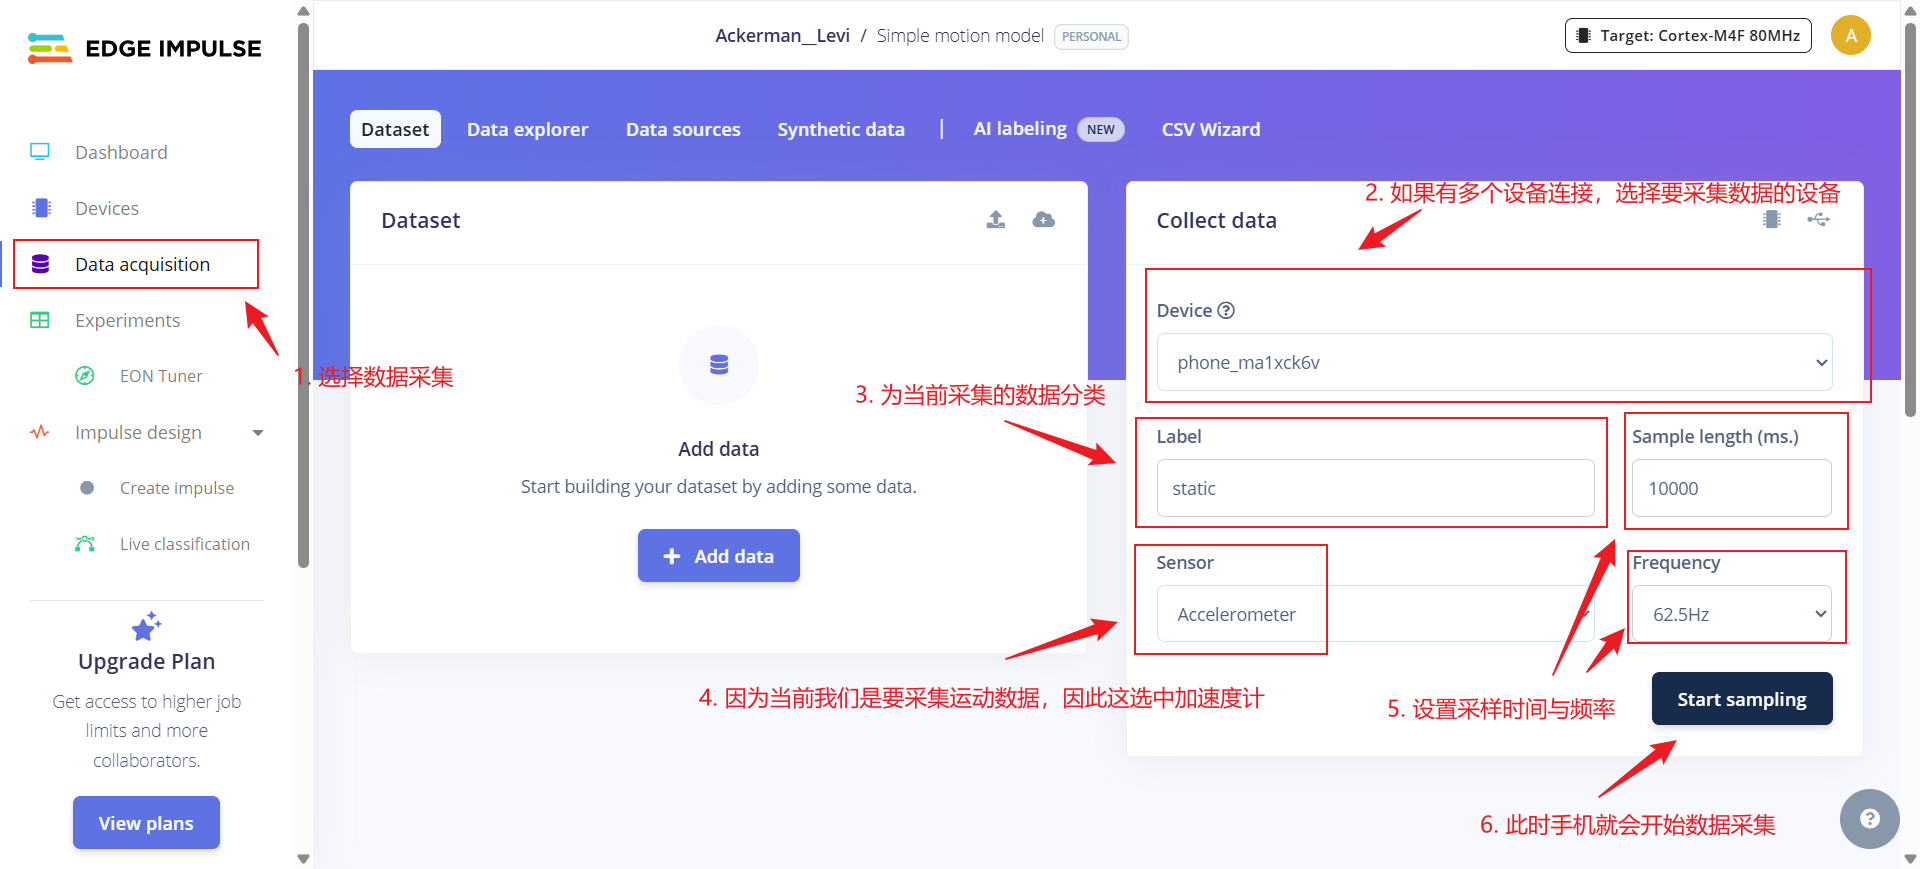Image resolution: width=1920 pixels, height=869 pixels.
Task: Open the Data sources tab
Action: [683, 129]
